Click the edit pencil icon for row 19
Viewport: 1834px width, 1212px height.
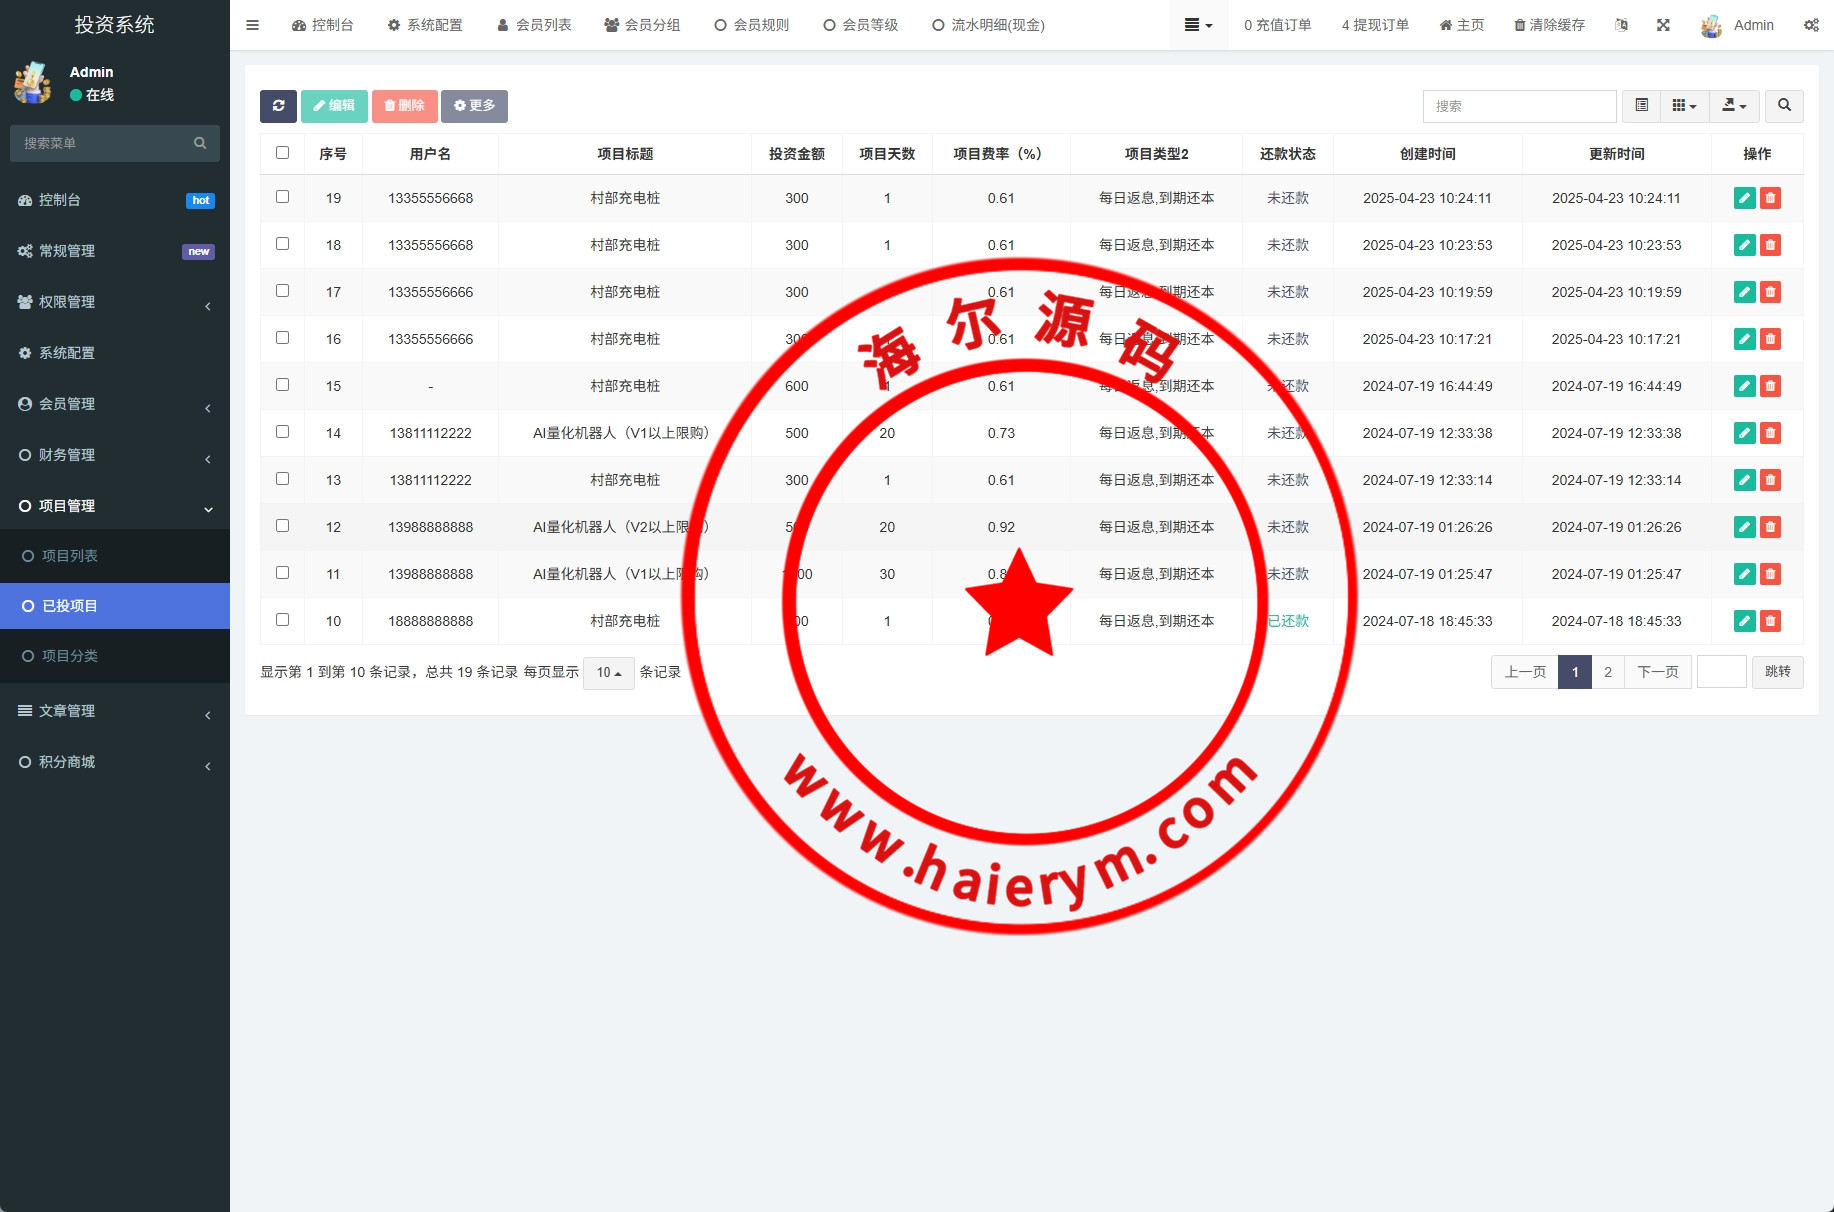pyautogui.click(x=1744, y=198)
